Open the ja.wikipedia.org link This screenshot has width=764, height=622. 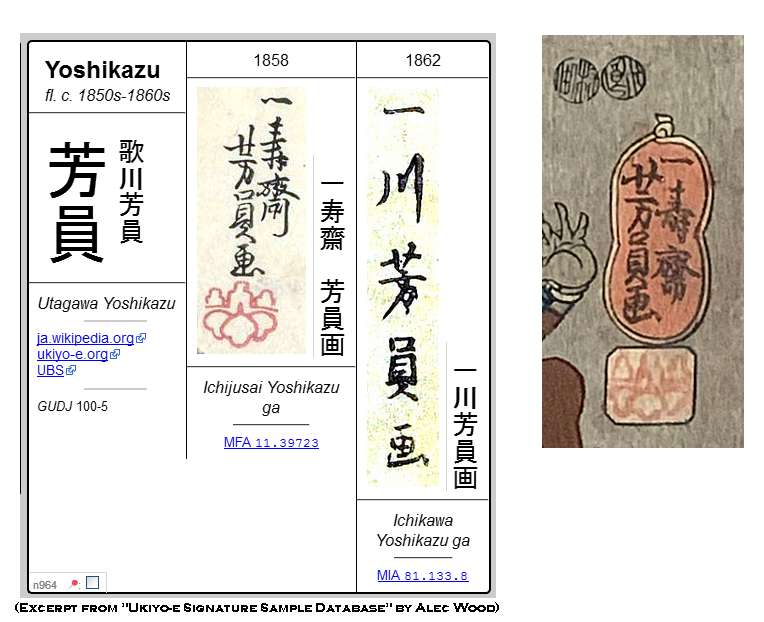pos(86,338)
